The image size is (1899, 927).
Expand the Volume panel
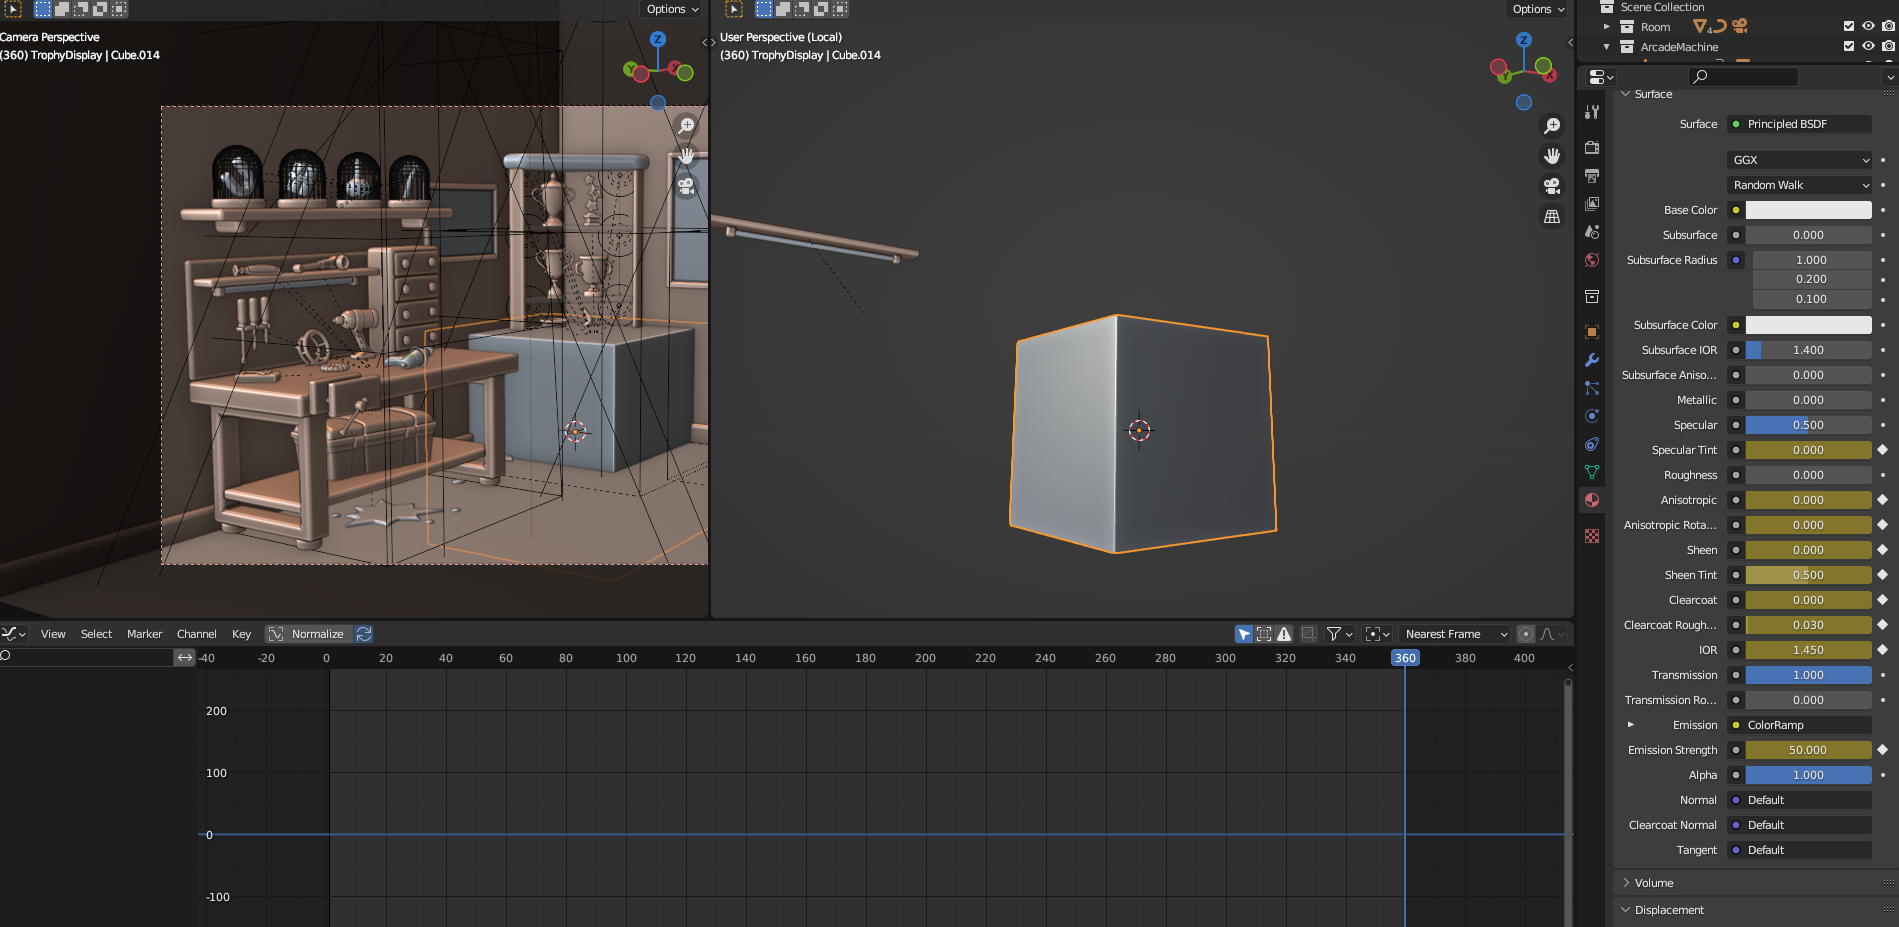[1654, 883]
